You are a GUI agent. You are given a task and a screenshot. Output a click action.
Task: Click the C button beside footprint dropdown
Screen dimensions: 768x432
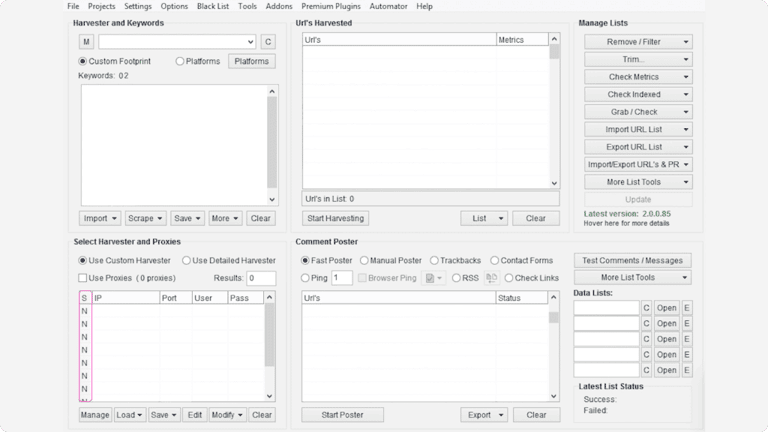[x=268, y=42]
